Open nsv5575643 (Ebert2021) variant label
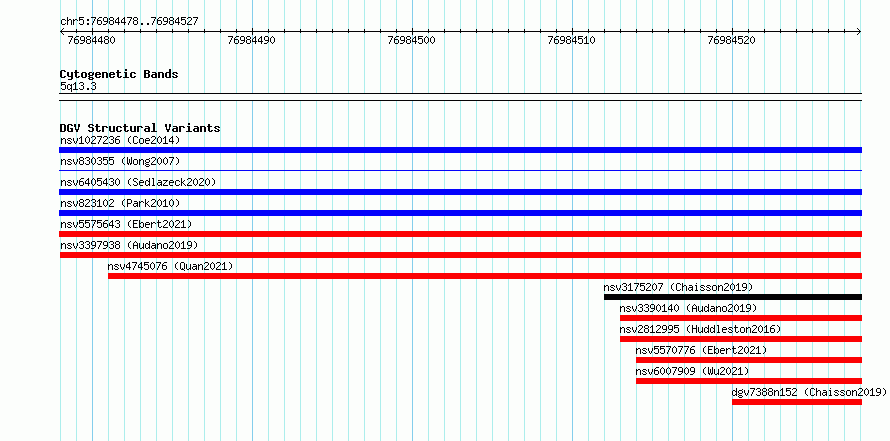Viewport: 890px width, 441px height. point(126,224)
